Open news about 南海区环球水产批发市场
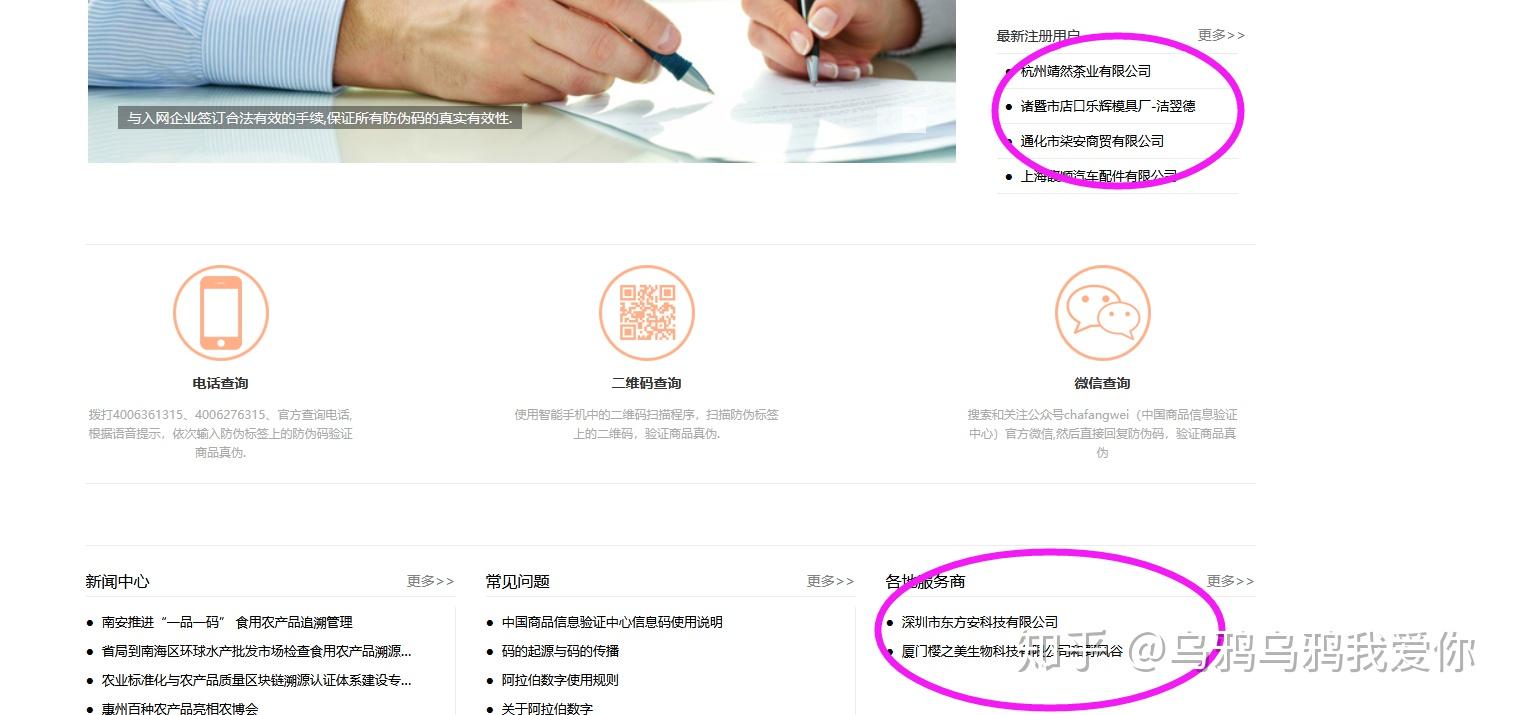Viewport: 1514px width, 715px height. tap(256, 651)
